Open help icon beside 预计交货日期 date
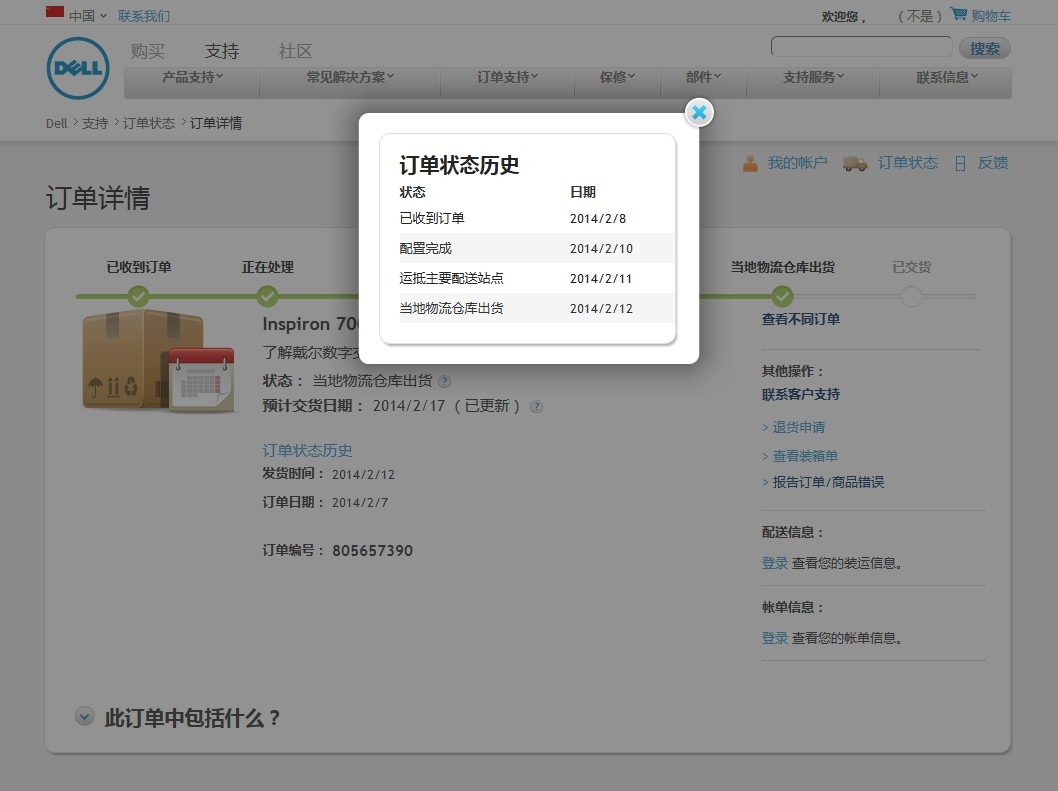The height and width of the screenshot is (791, 1058). pos(536,406)
